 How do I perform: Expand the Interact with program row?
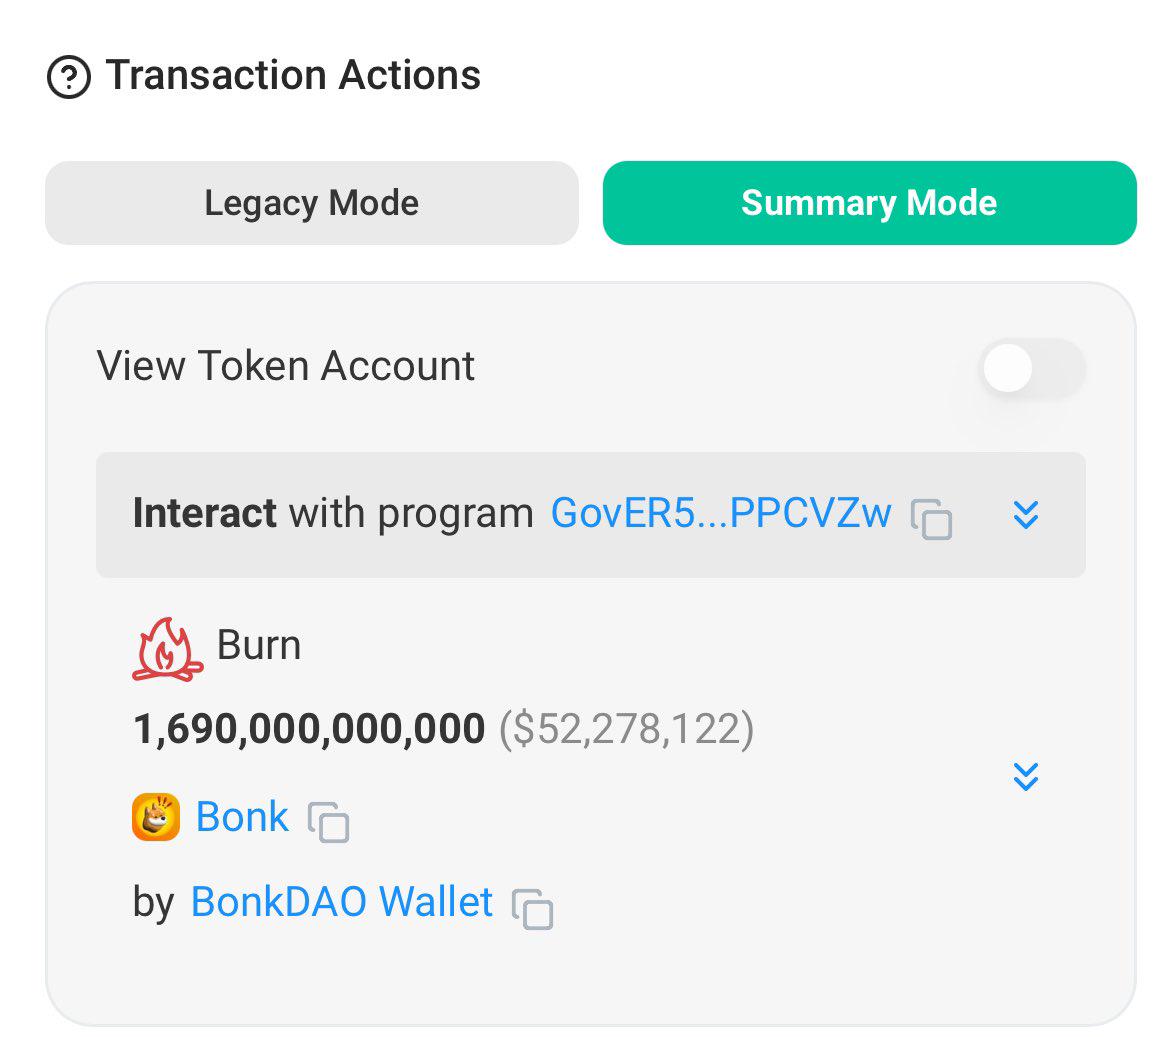pos(1026,515)
